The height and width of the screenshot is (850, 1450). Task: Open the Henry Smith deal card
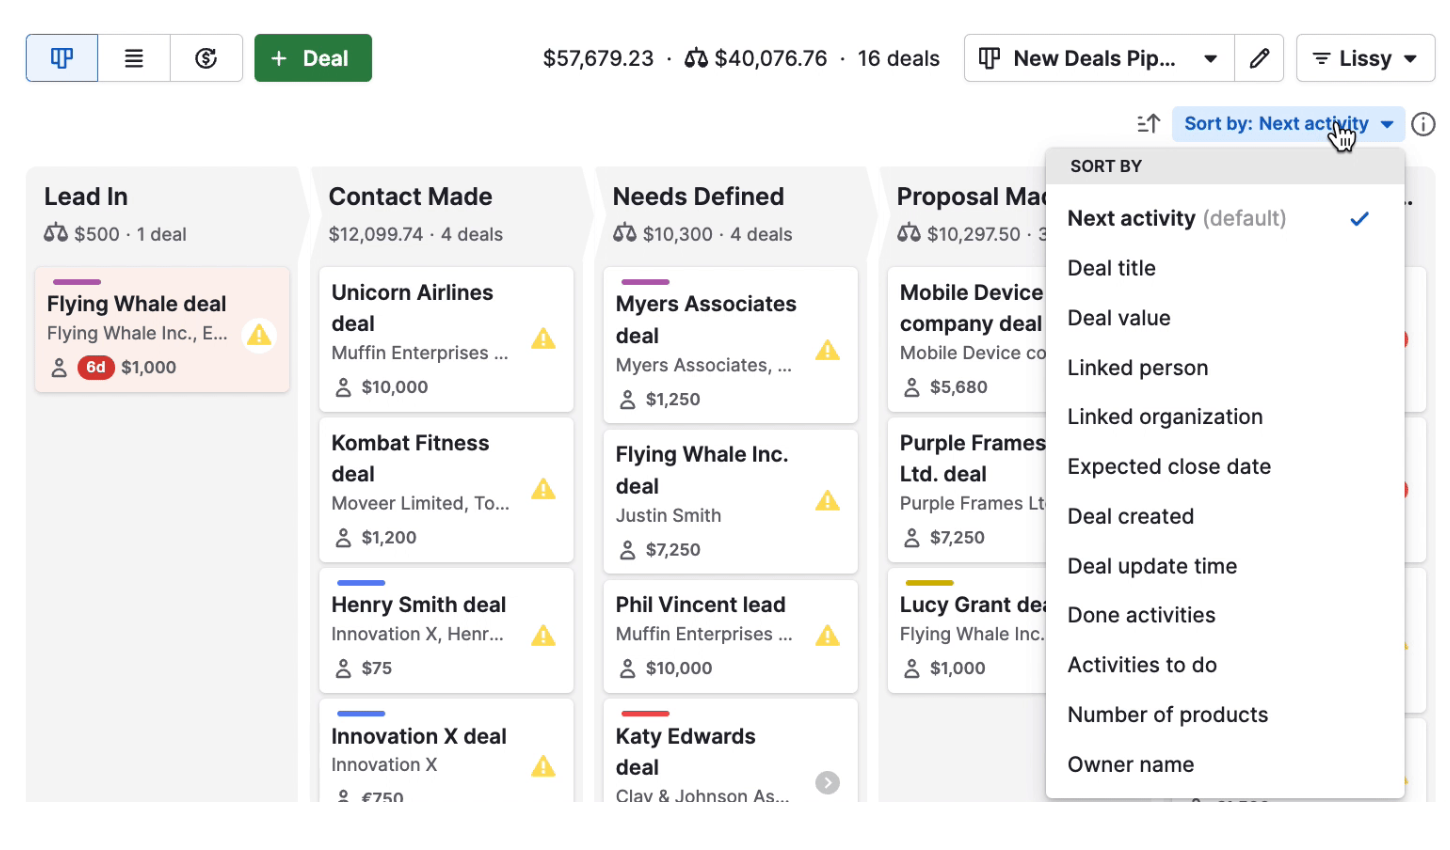pyautogui.click(x=419, y=605)
